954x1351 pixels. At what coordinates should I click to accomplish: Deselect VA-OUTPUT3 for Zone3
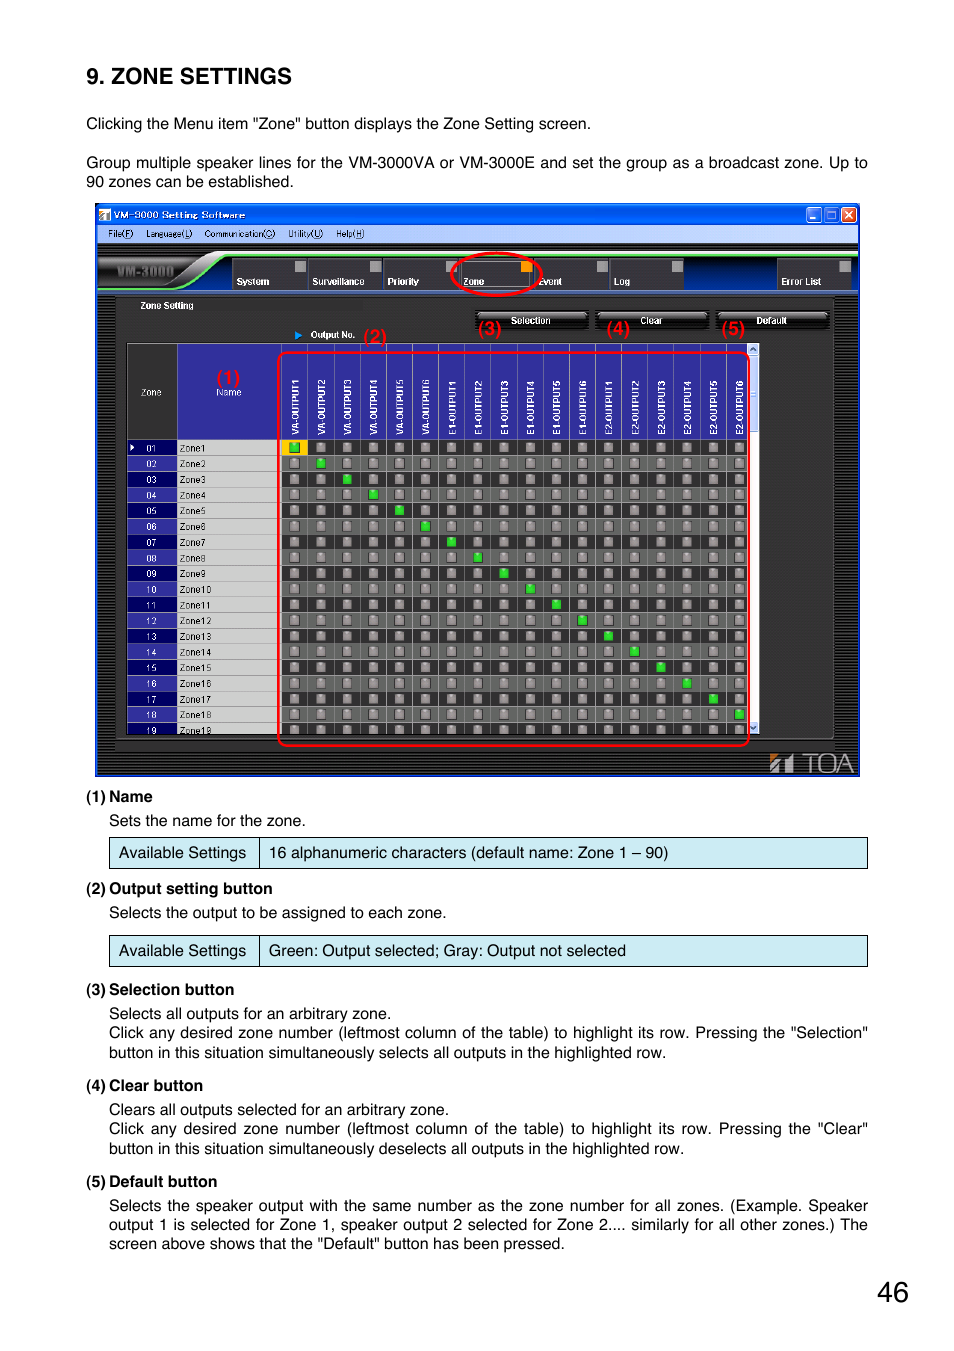pyautogui.click(x=347, y=479)
